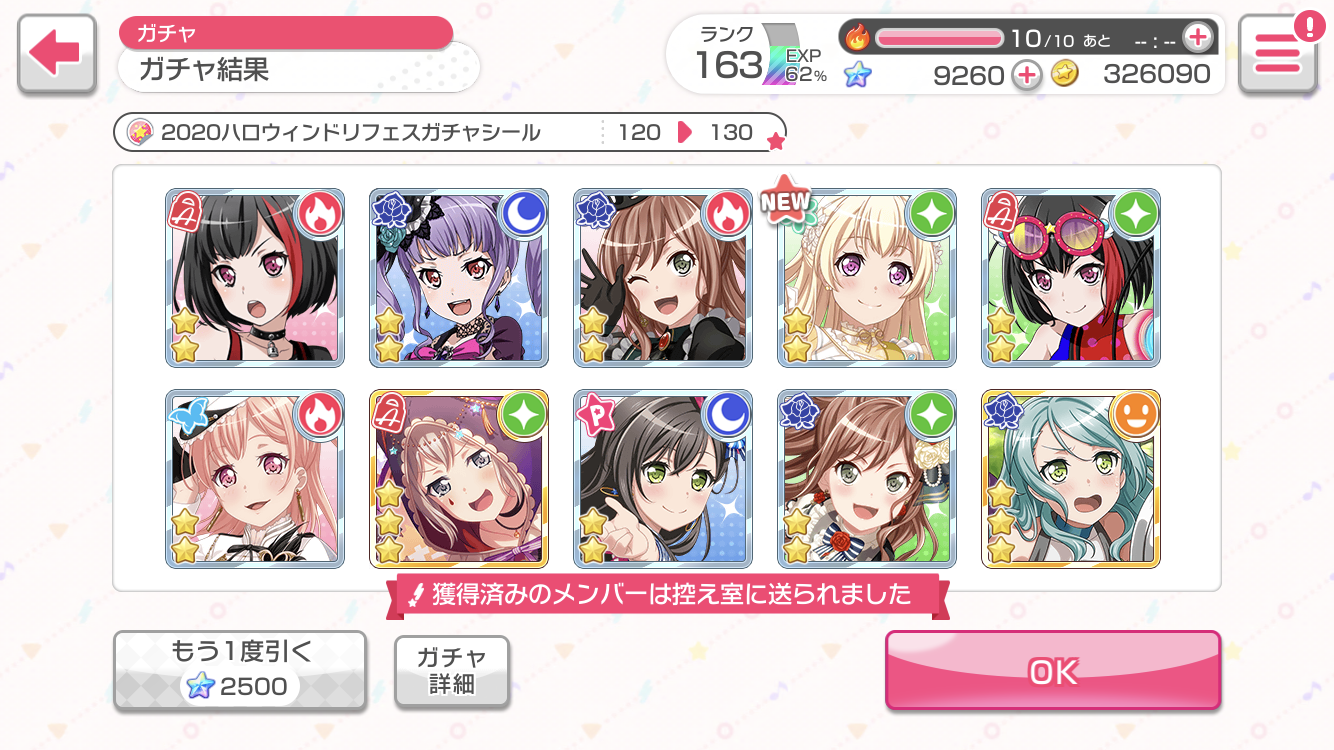Tap the flame stamina icon
The width and height of the screenshot is (1334, 750).
coord(858,38)
